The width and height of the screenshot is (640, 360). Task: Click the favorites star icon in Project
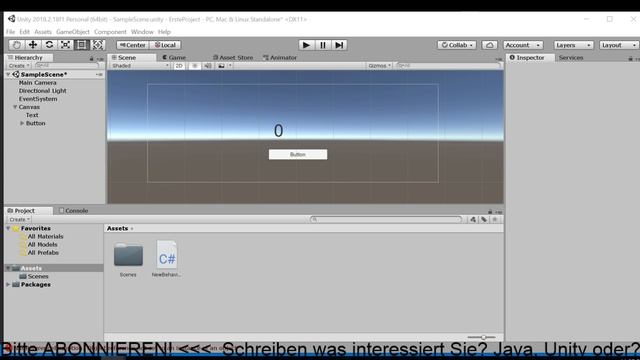495,220
